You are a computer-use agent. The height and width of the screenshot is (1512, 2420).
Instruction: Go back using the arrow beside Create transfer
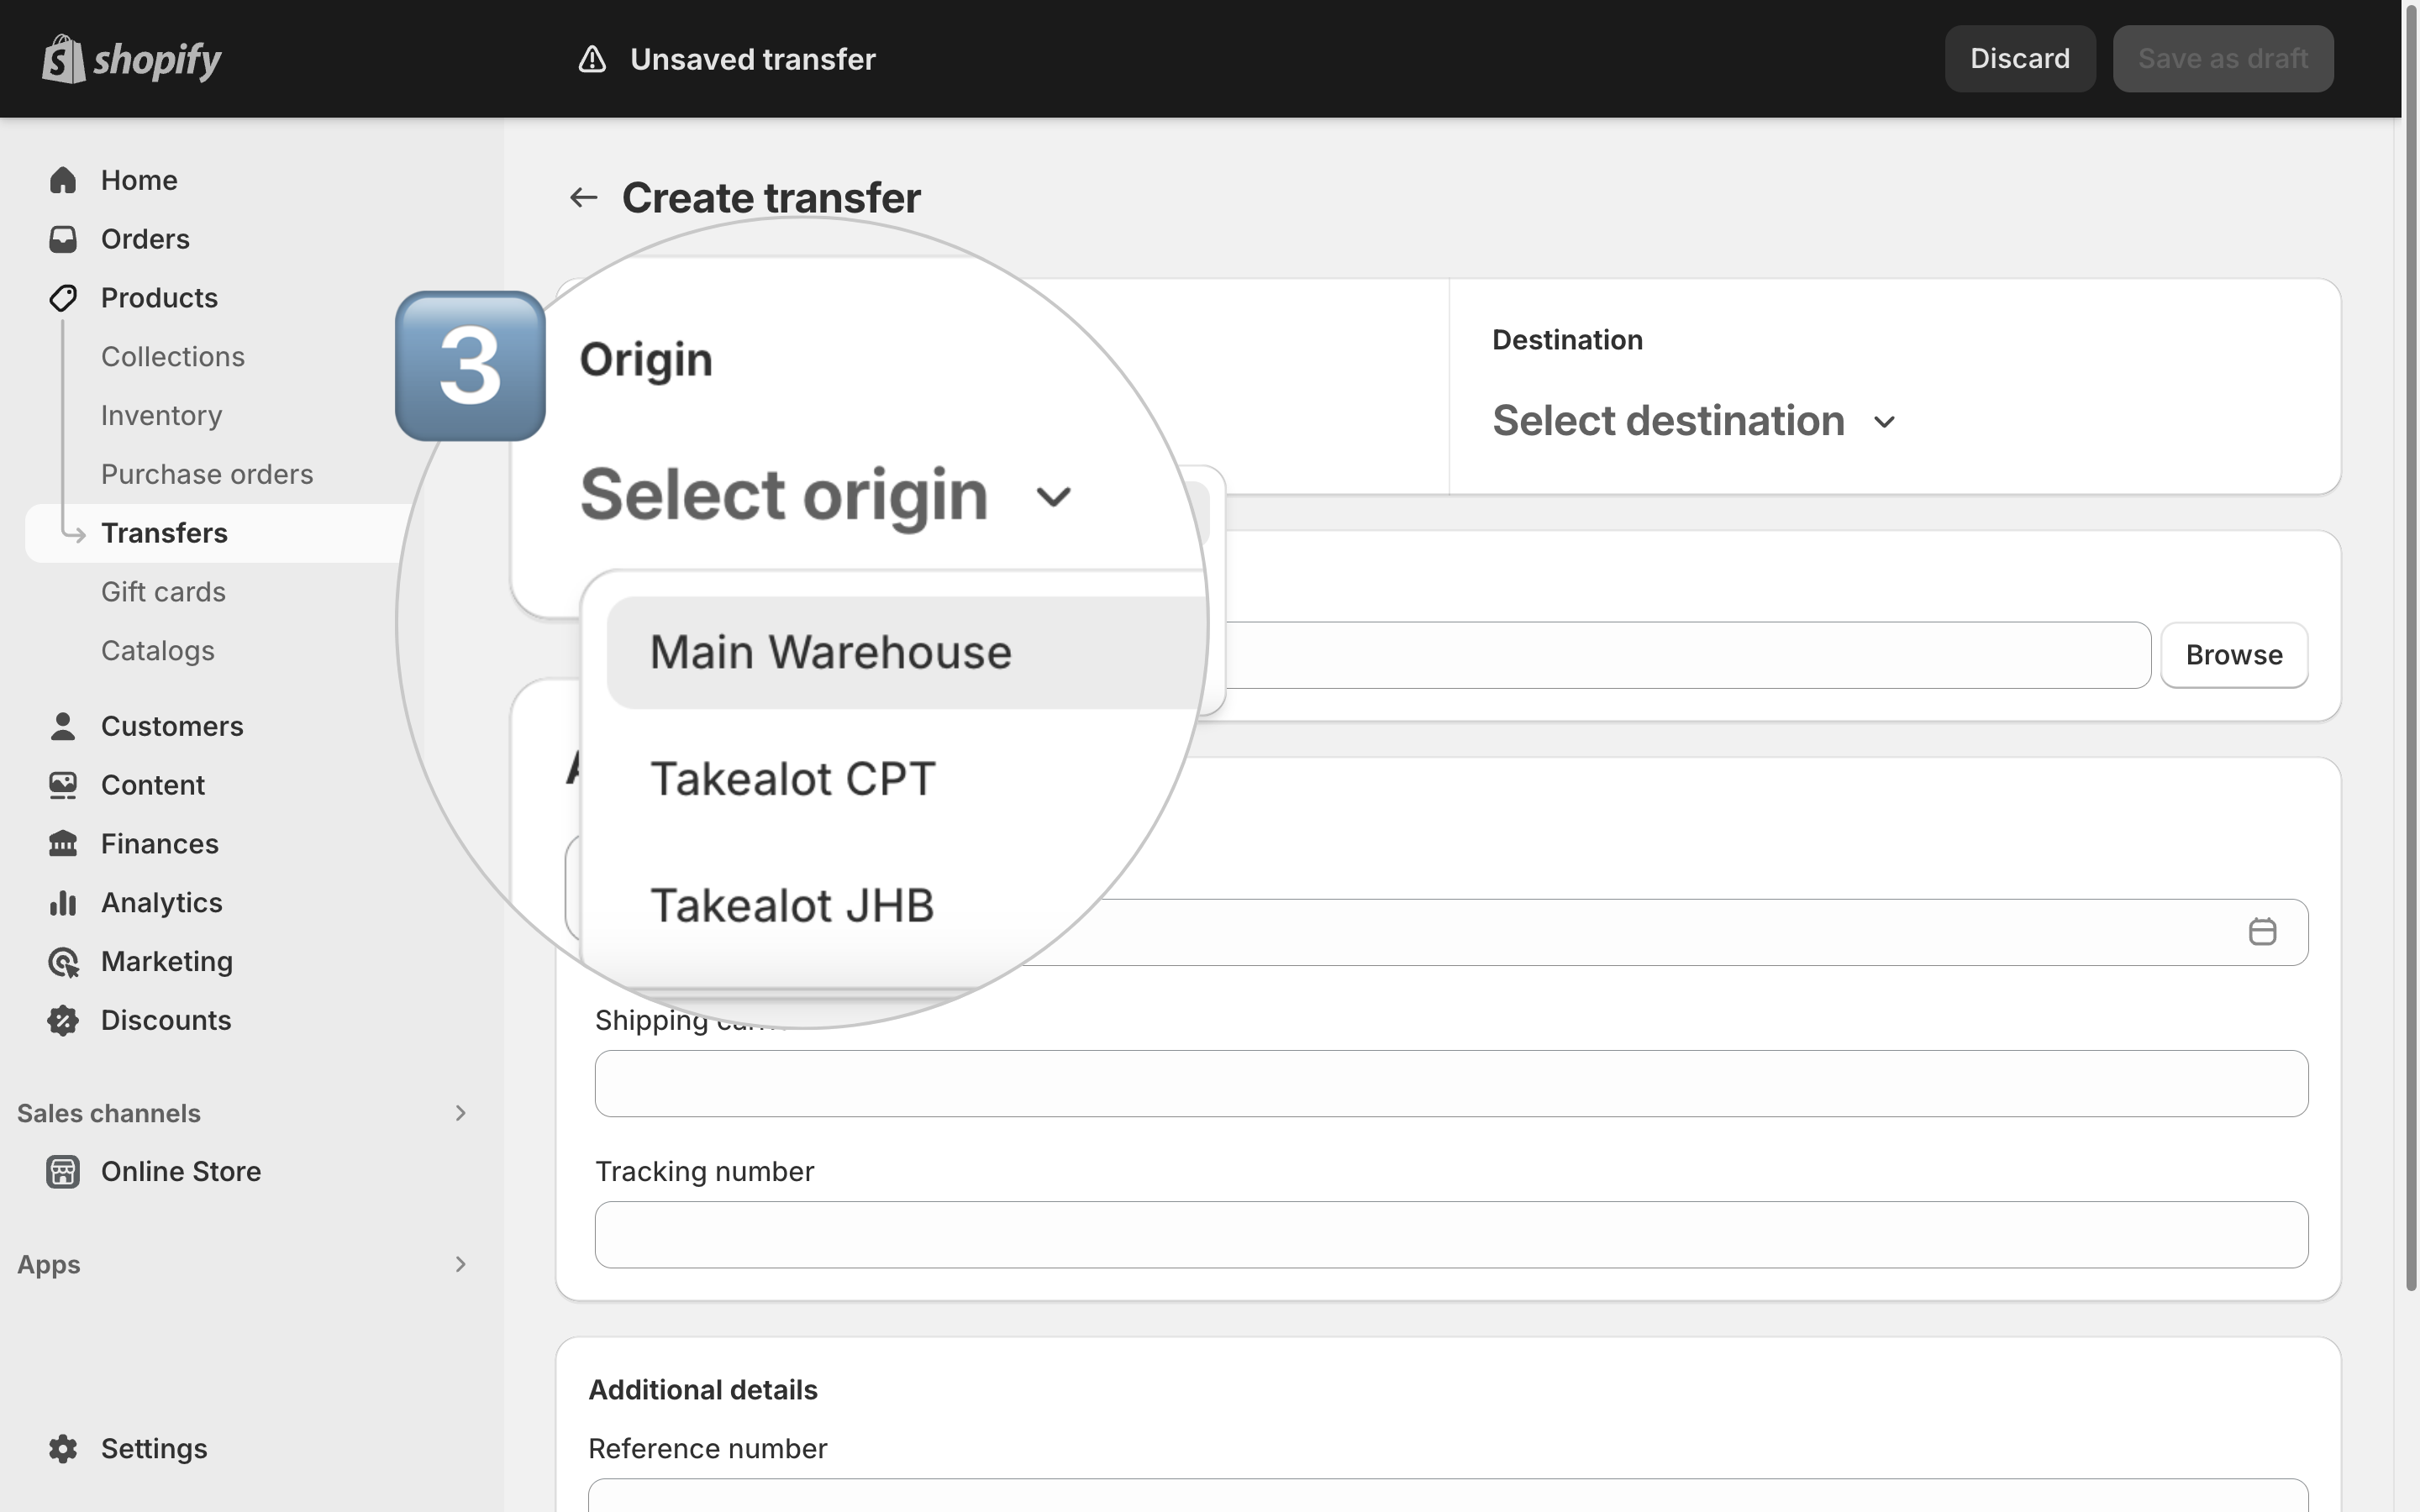pyautogui.click(x=583, y=198)
